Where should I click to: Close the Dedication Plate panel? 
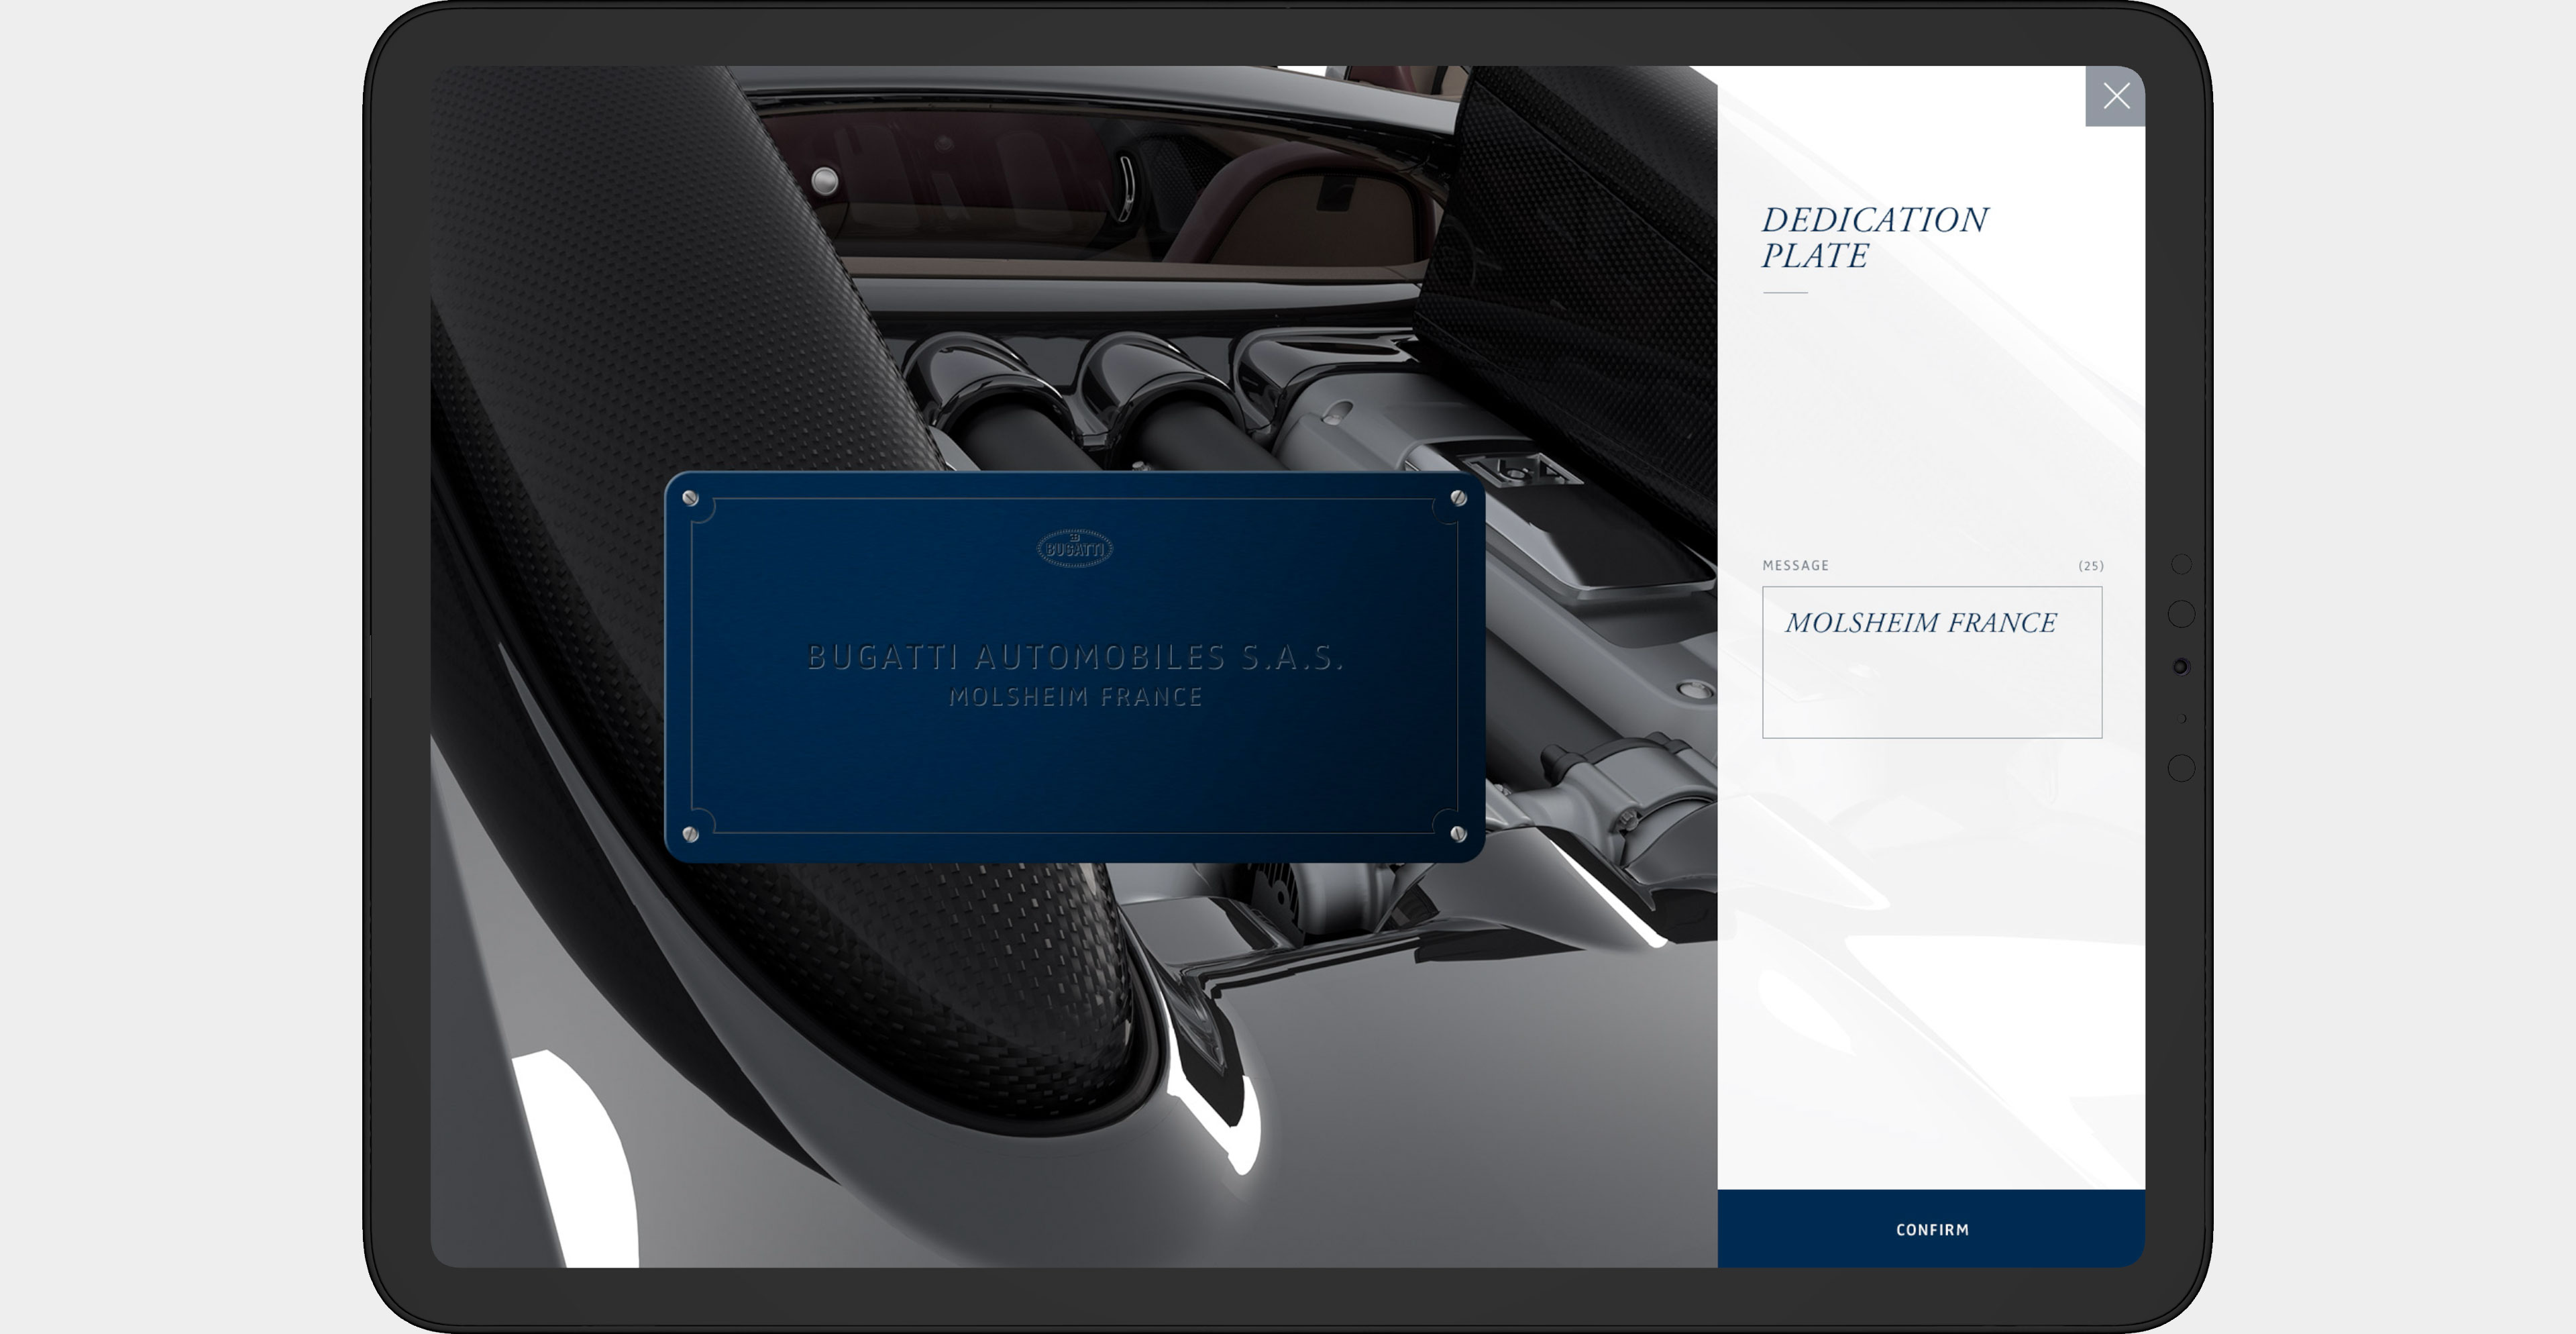tap(2115, 96)
